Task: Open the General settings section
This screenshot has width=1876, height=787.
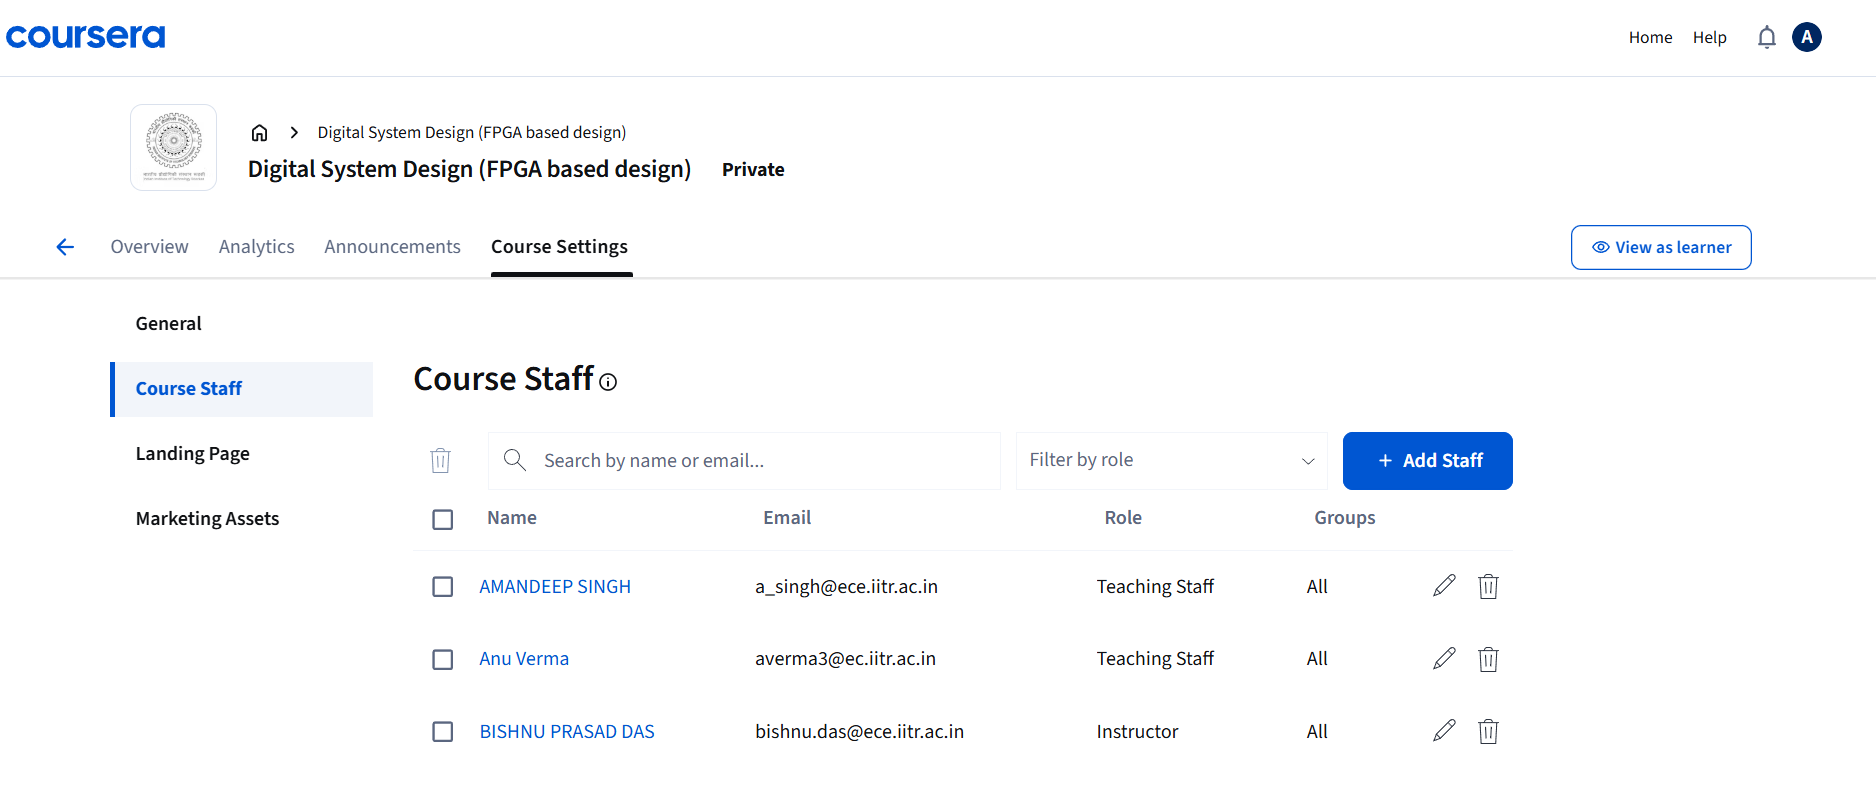Action: coord(169,324)
